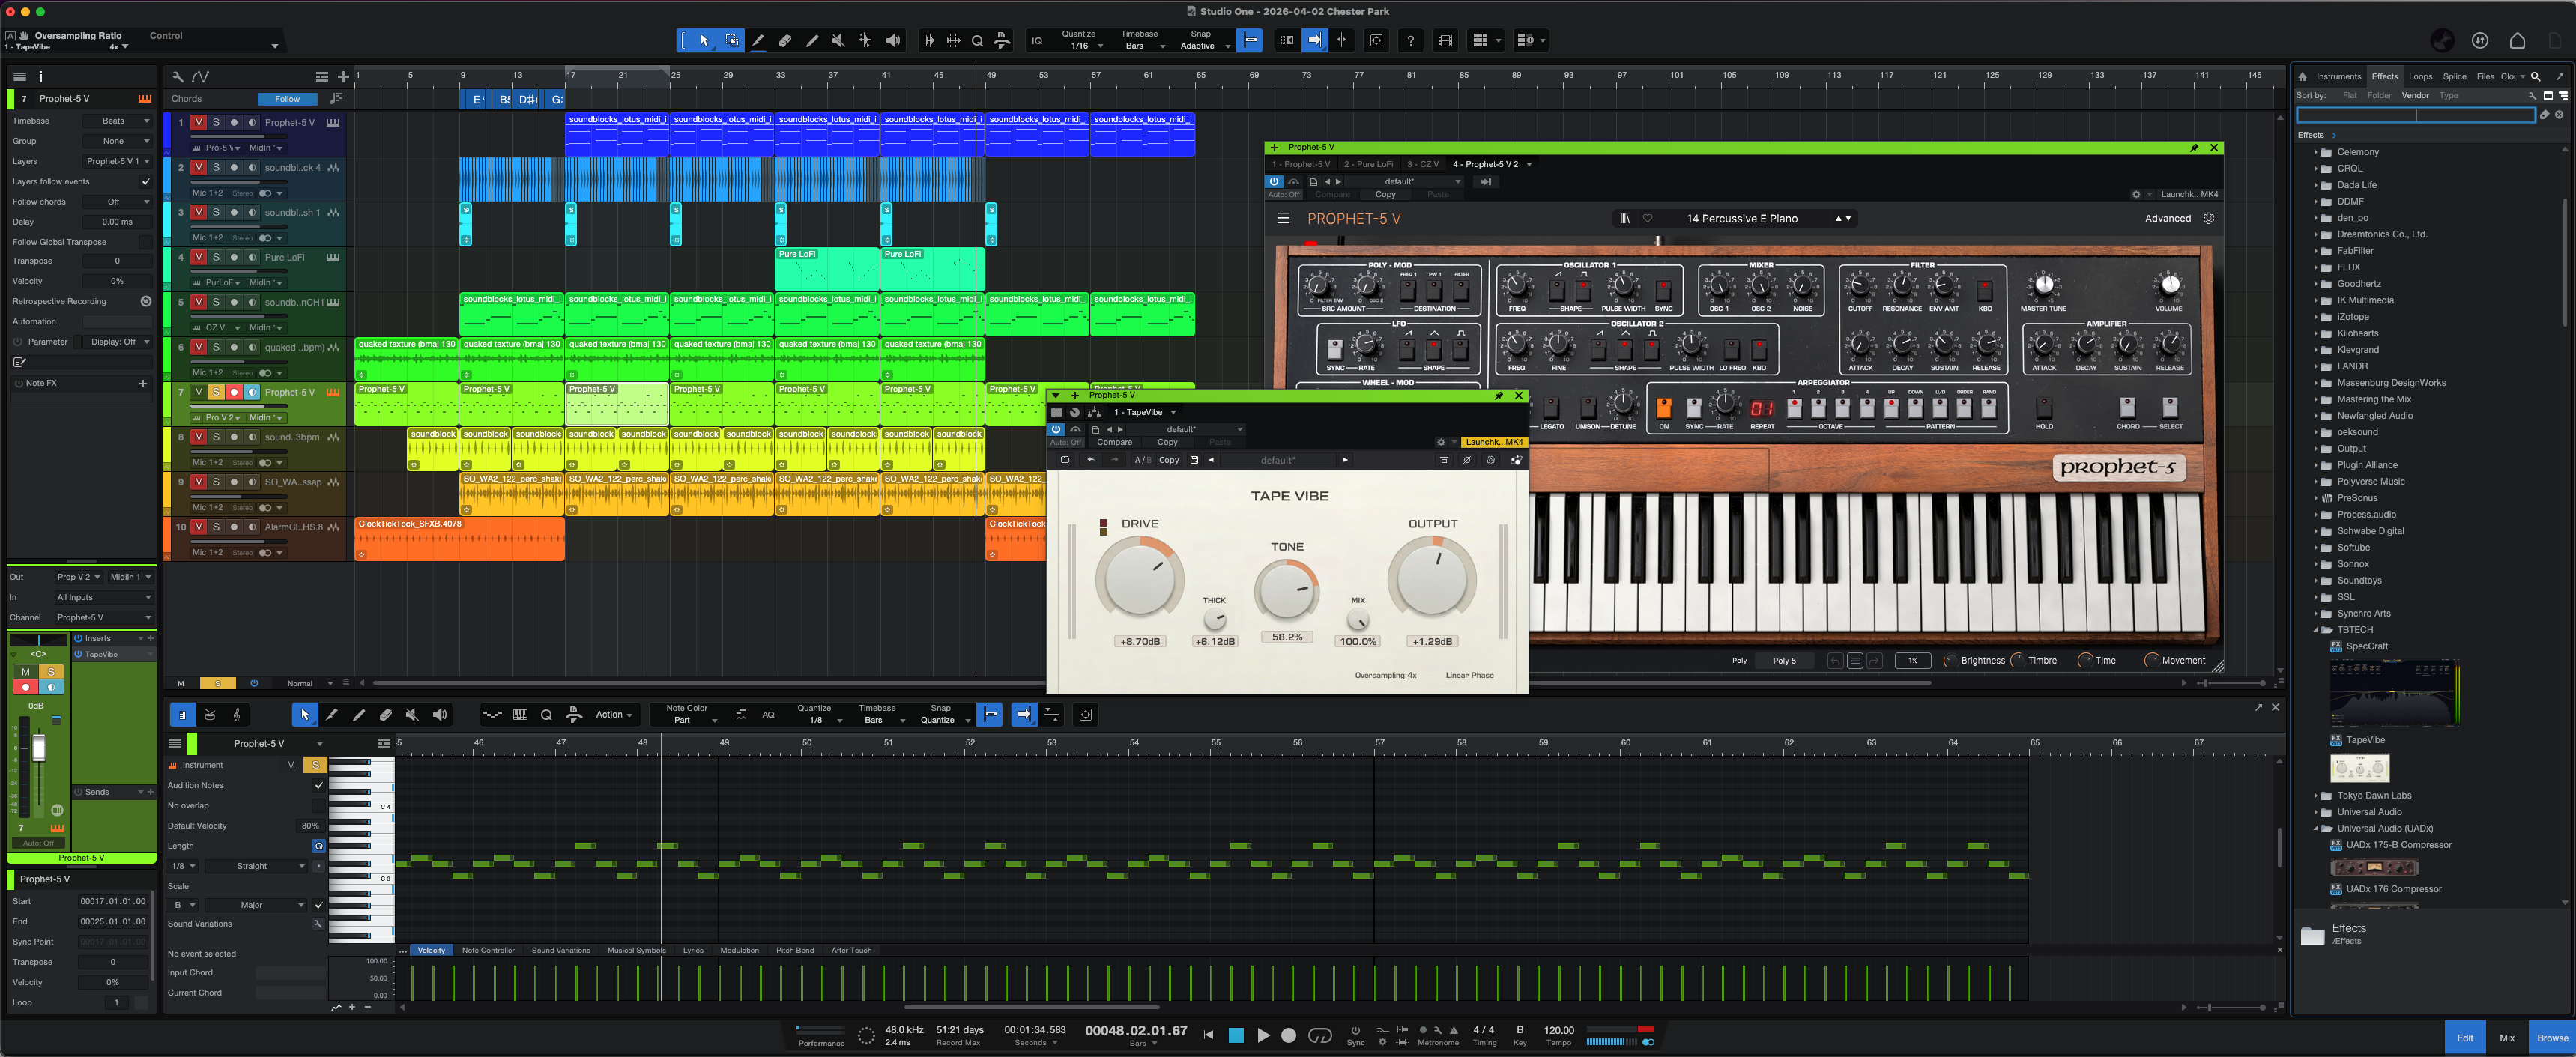Adjust the Prophet-5 master VOLUME knob
This screenshot has width=2576, height=1057.
(x=2169, y=285)
